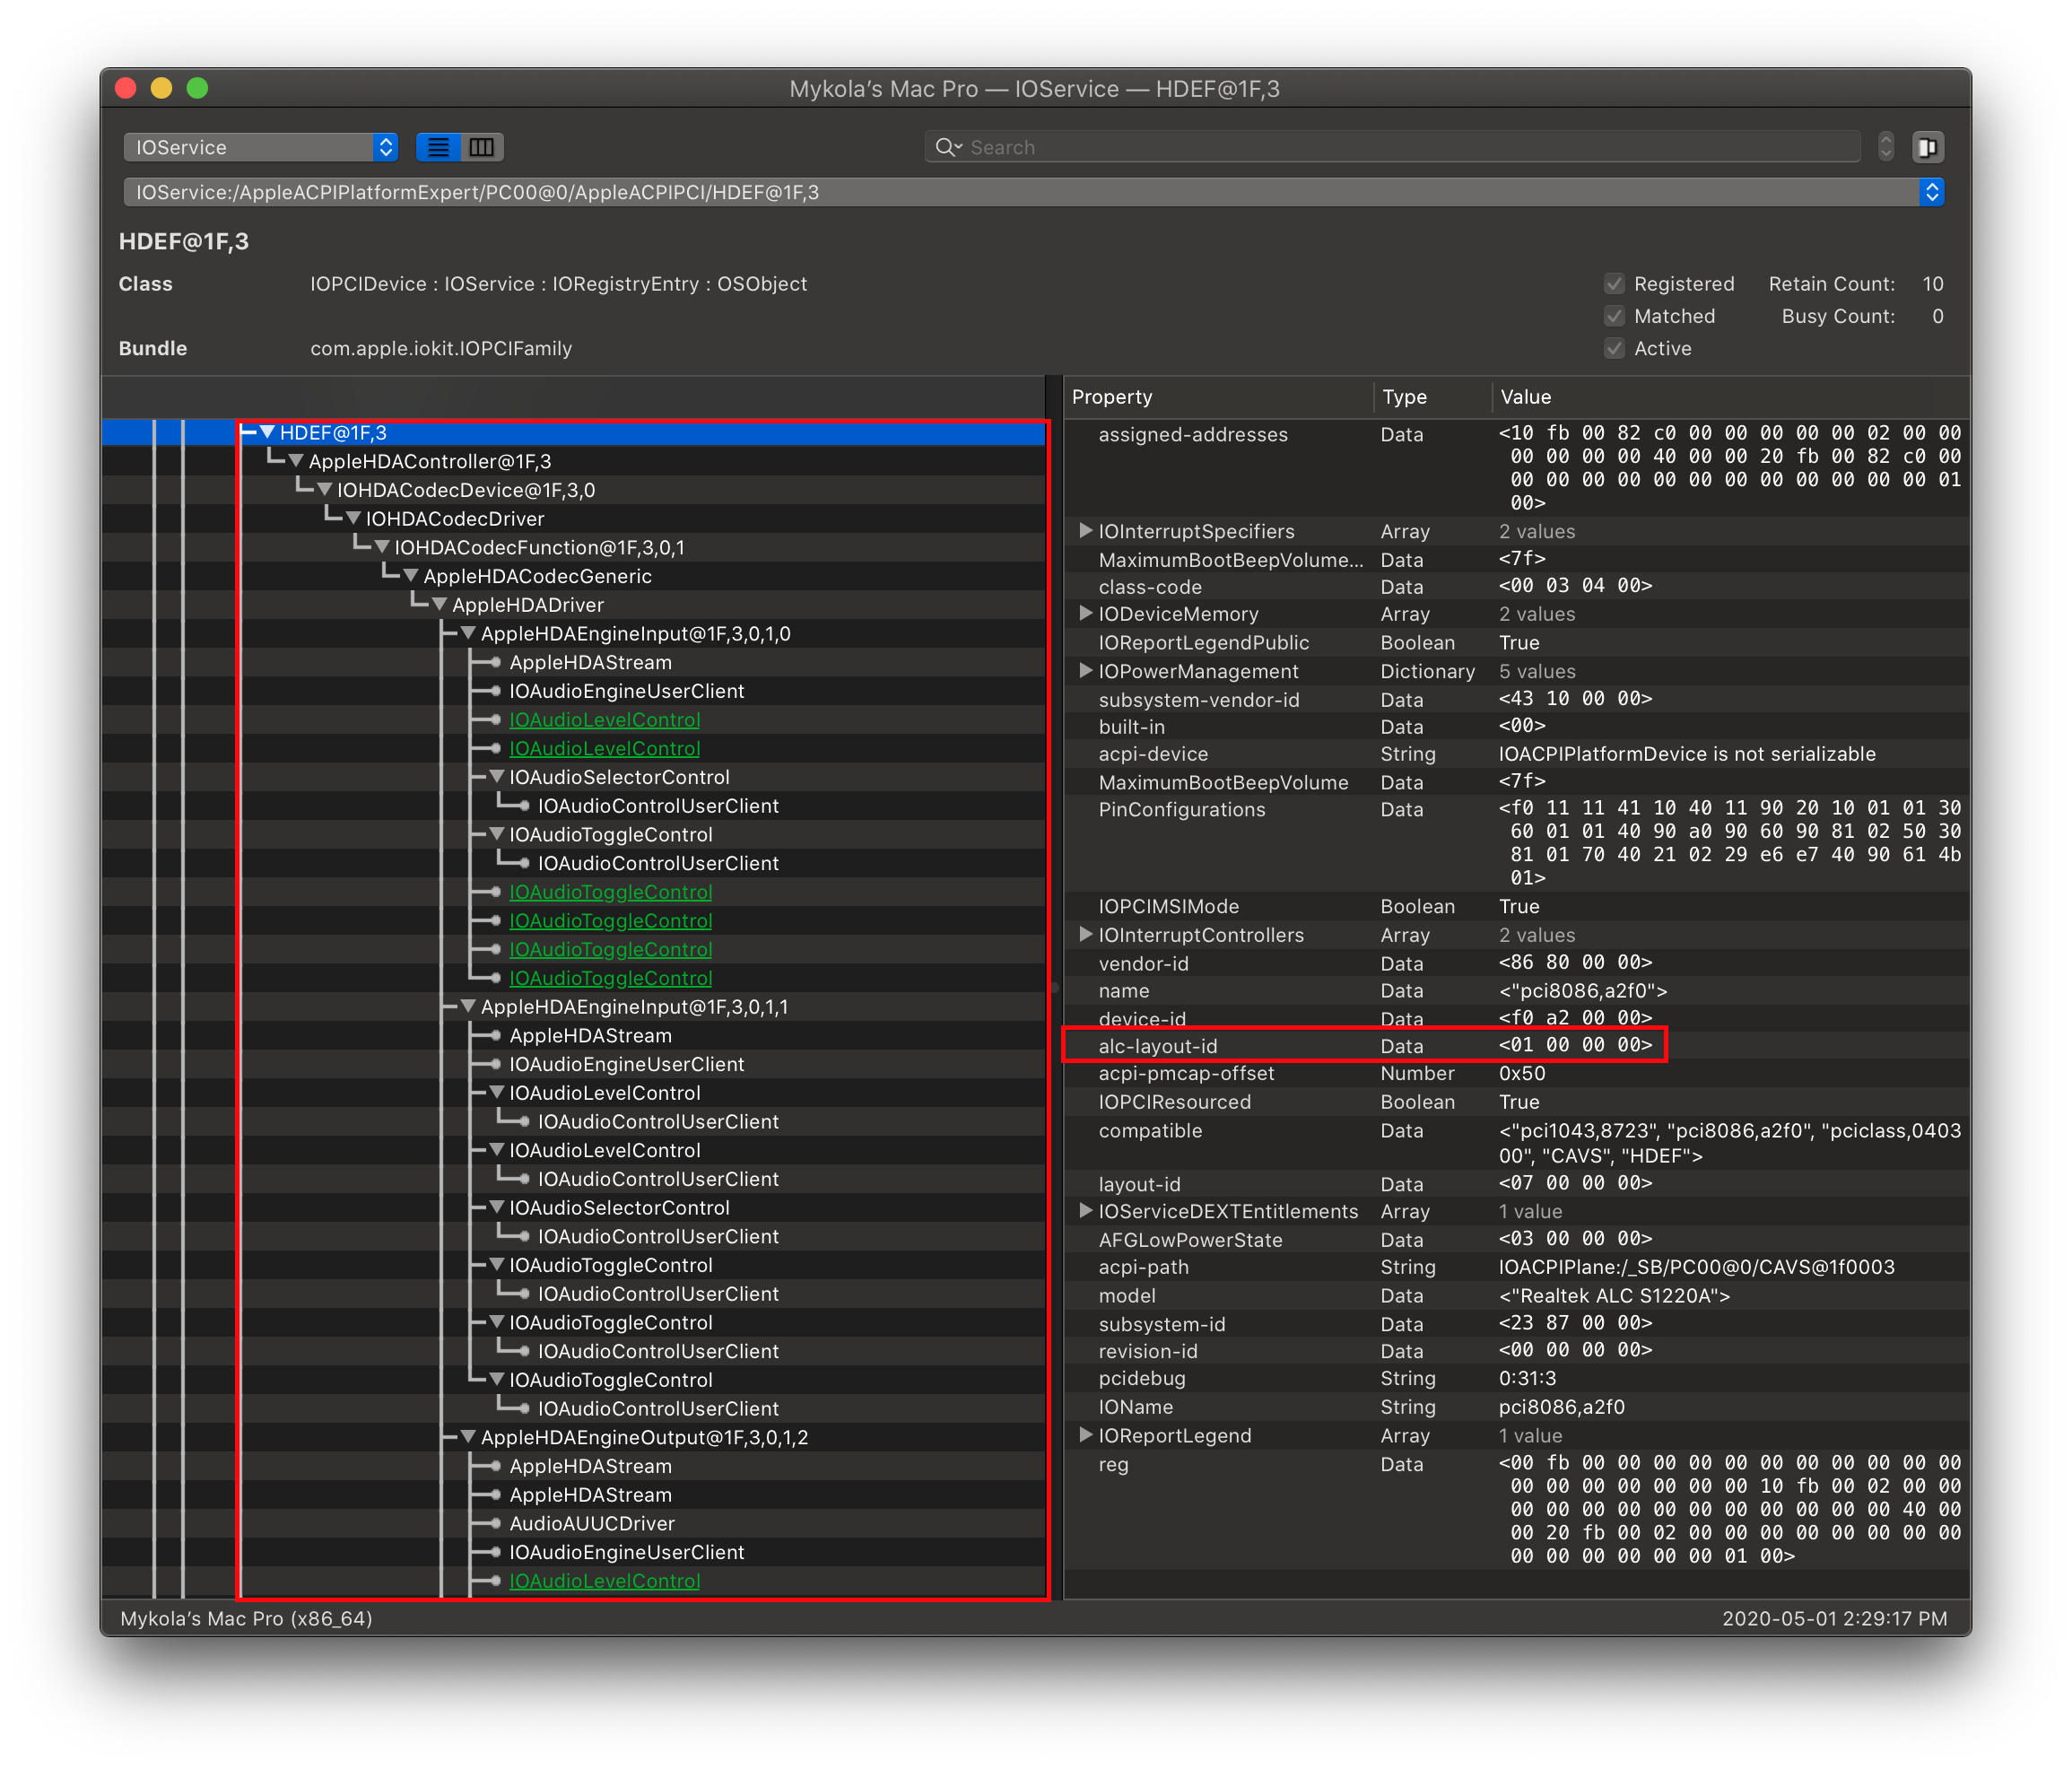
Task: Click the Property column header
Action: (1112, 397)
